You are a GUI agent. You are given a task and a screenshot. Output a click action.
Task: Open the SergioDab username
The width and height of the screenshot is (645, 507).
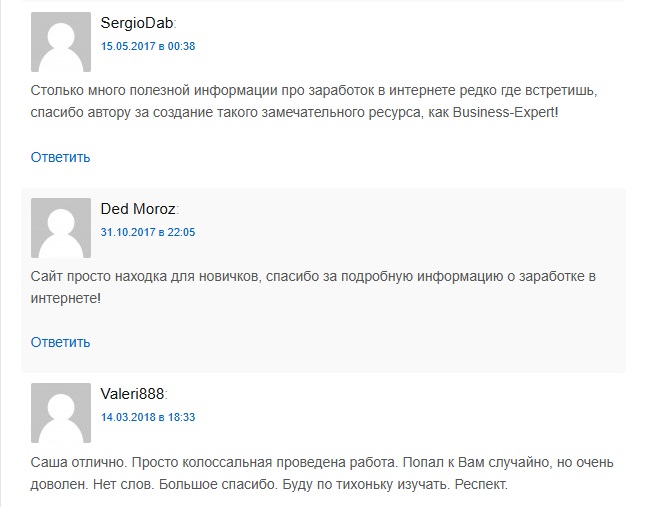(x=137, y=23)
